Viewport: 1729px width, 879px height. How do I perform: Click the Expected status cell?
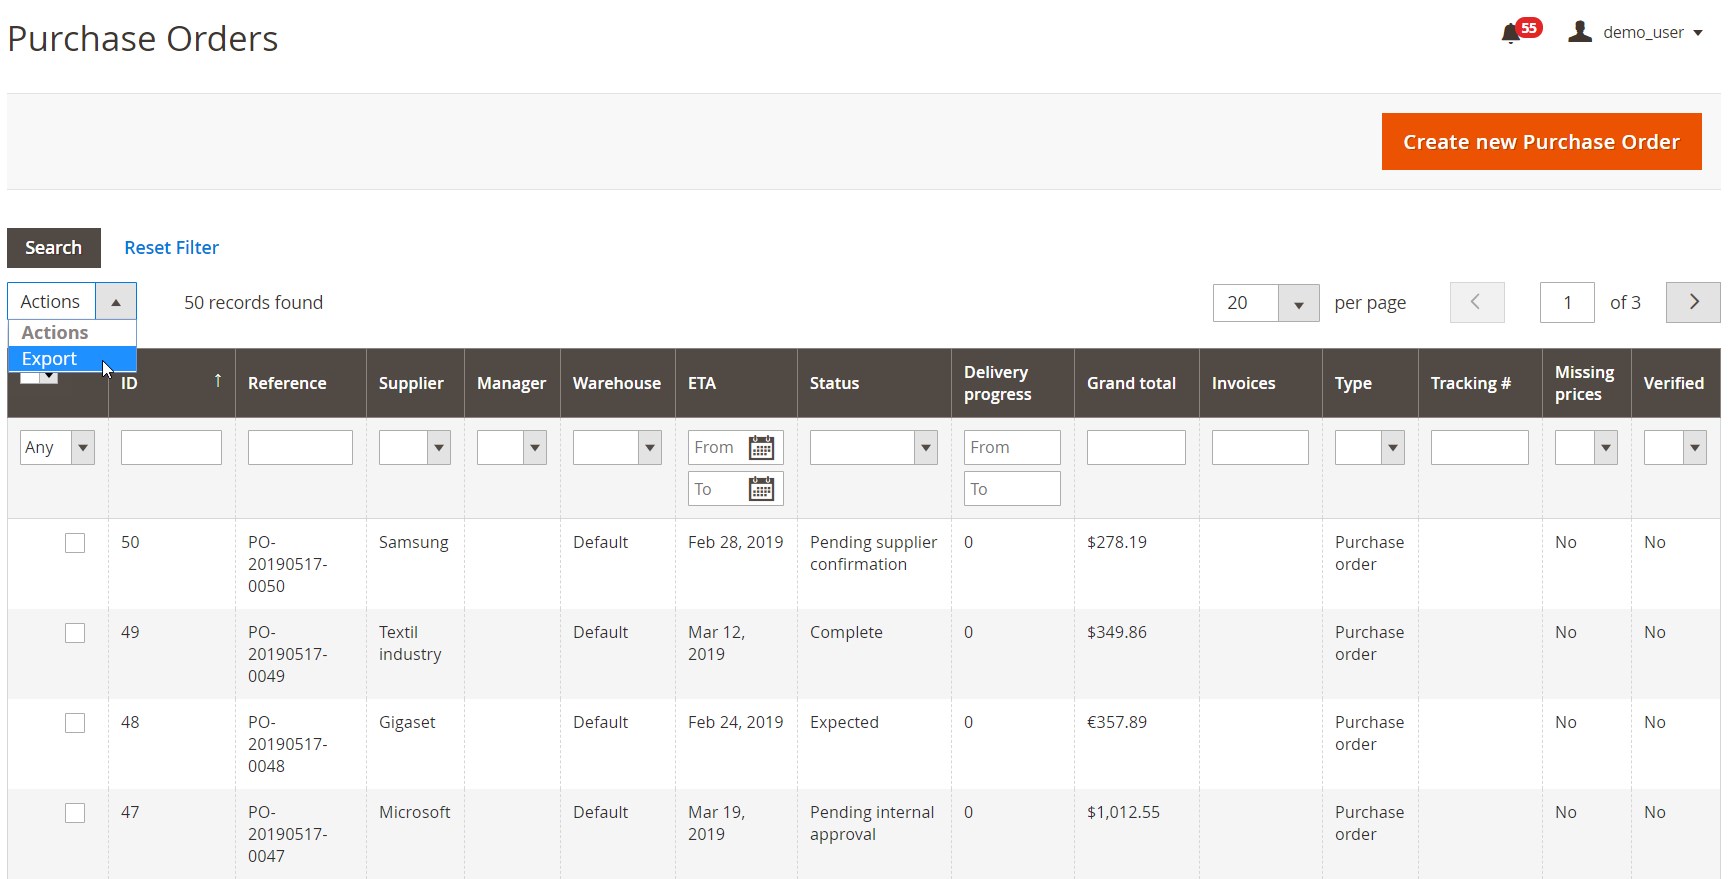[x=844, y=723]
